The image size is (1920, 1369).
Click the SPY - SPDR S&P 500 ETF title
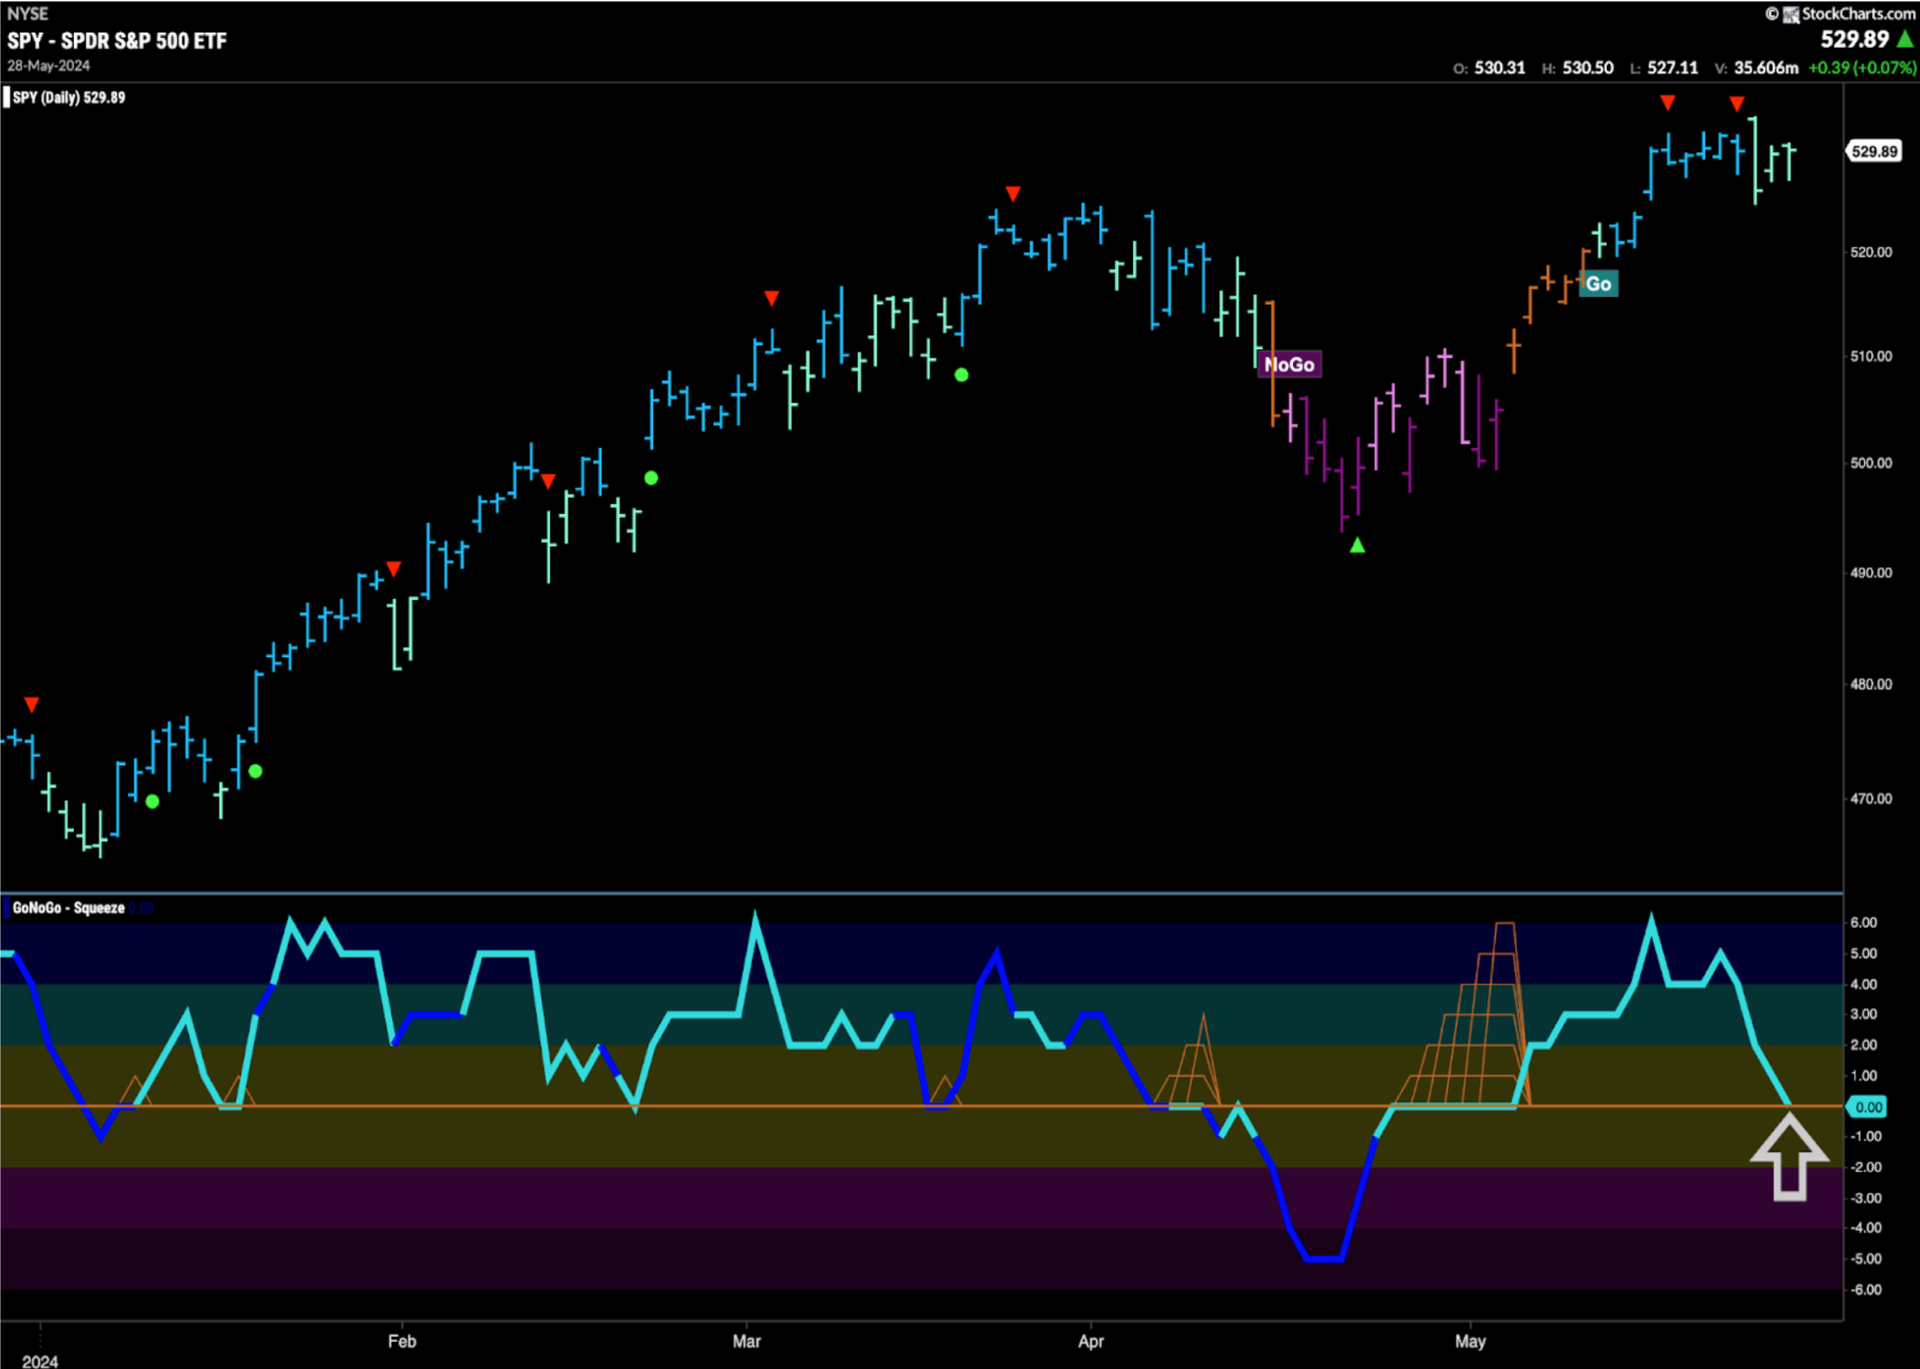(118, 42)
